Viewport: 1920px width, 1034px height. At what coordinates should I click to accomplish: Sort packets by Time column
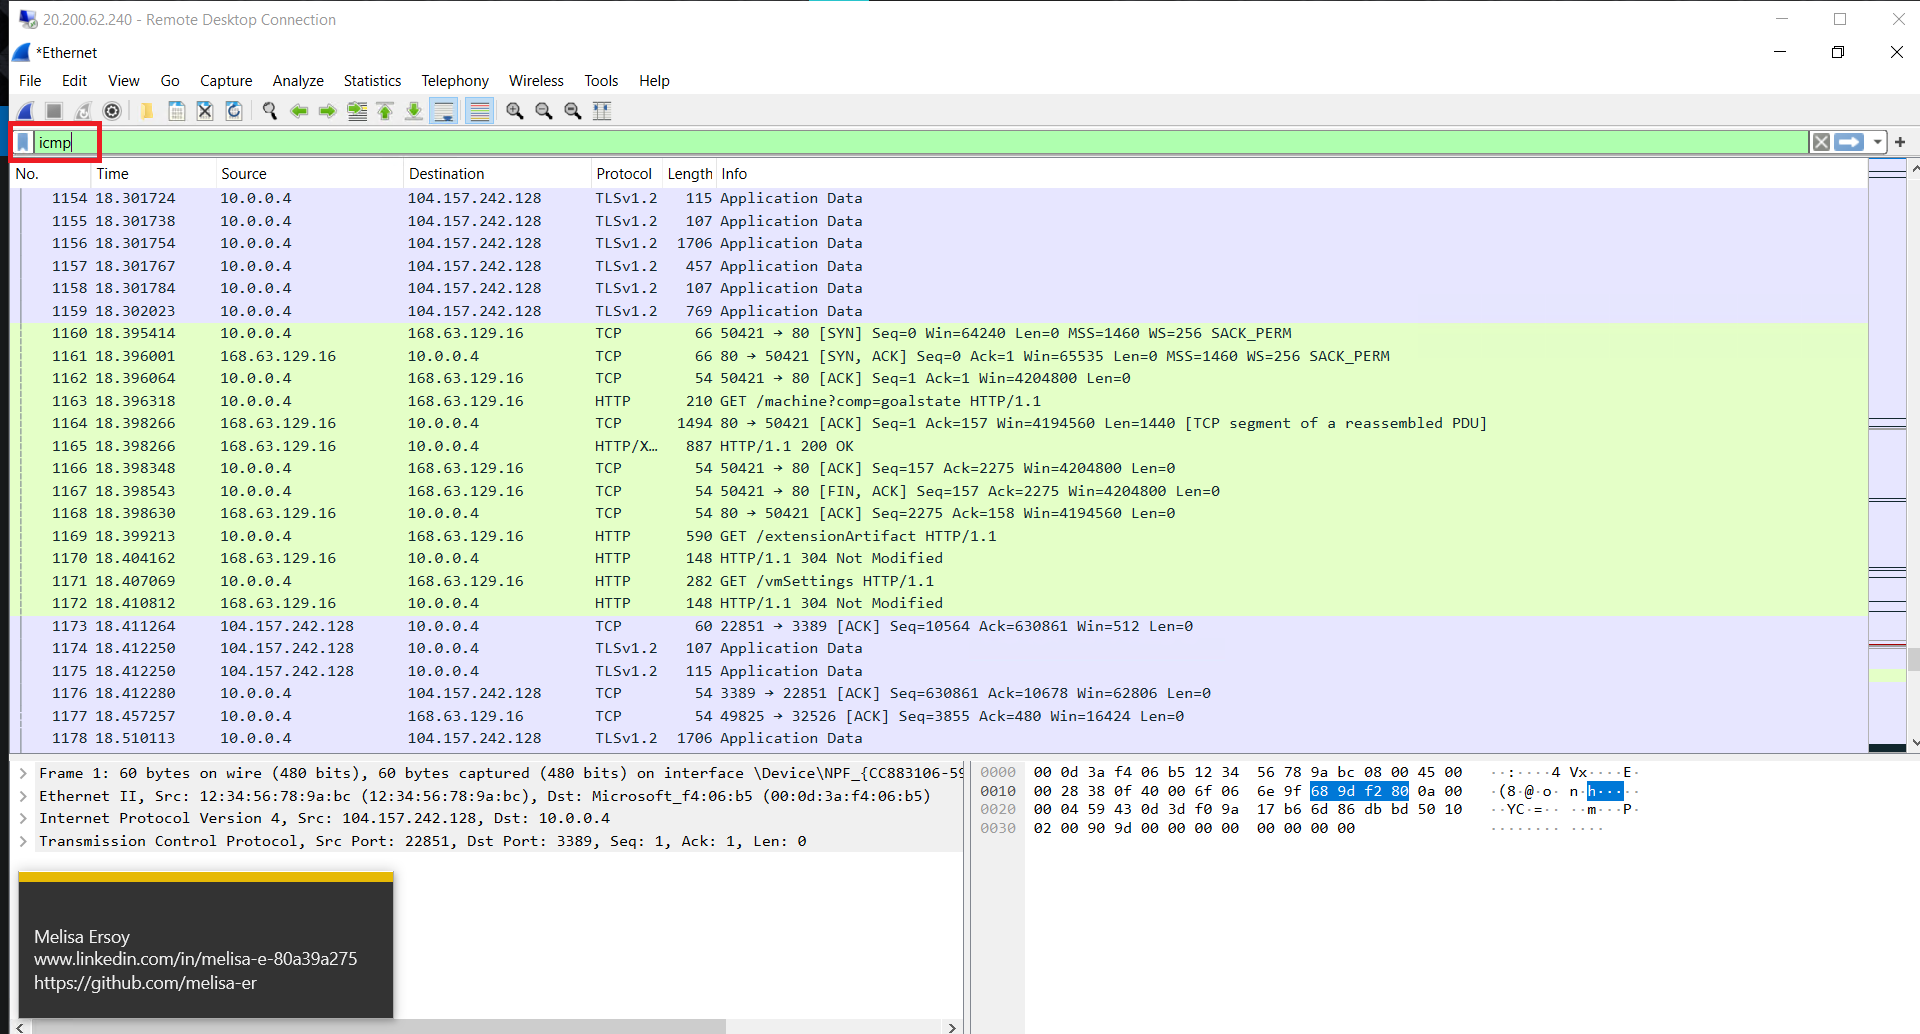point(153,174)
